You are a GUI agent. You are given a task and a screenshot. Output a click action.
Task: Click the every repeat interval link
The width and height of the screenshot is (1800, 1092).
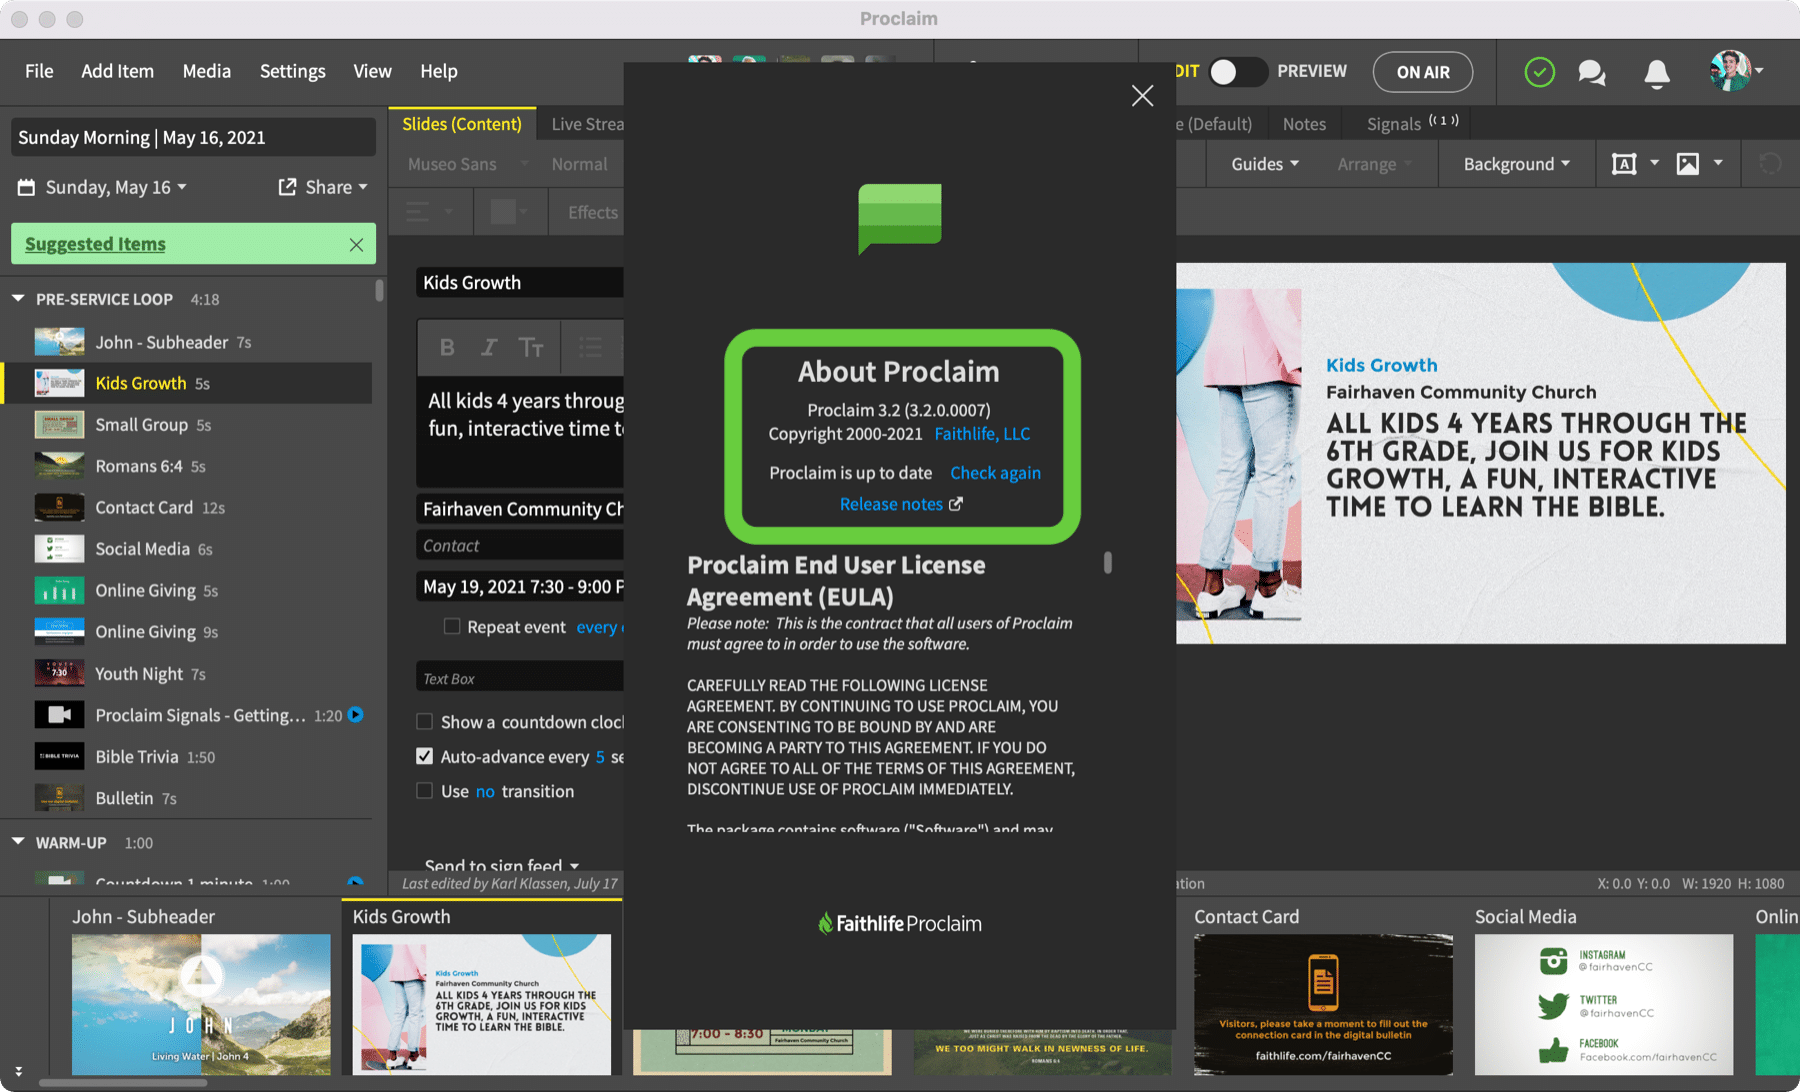pos(599,627)
